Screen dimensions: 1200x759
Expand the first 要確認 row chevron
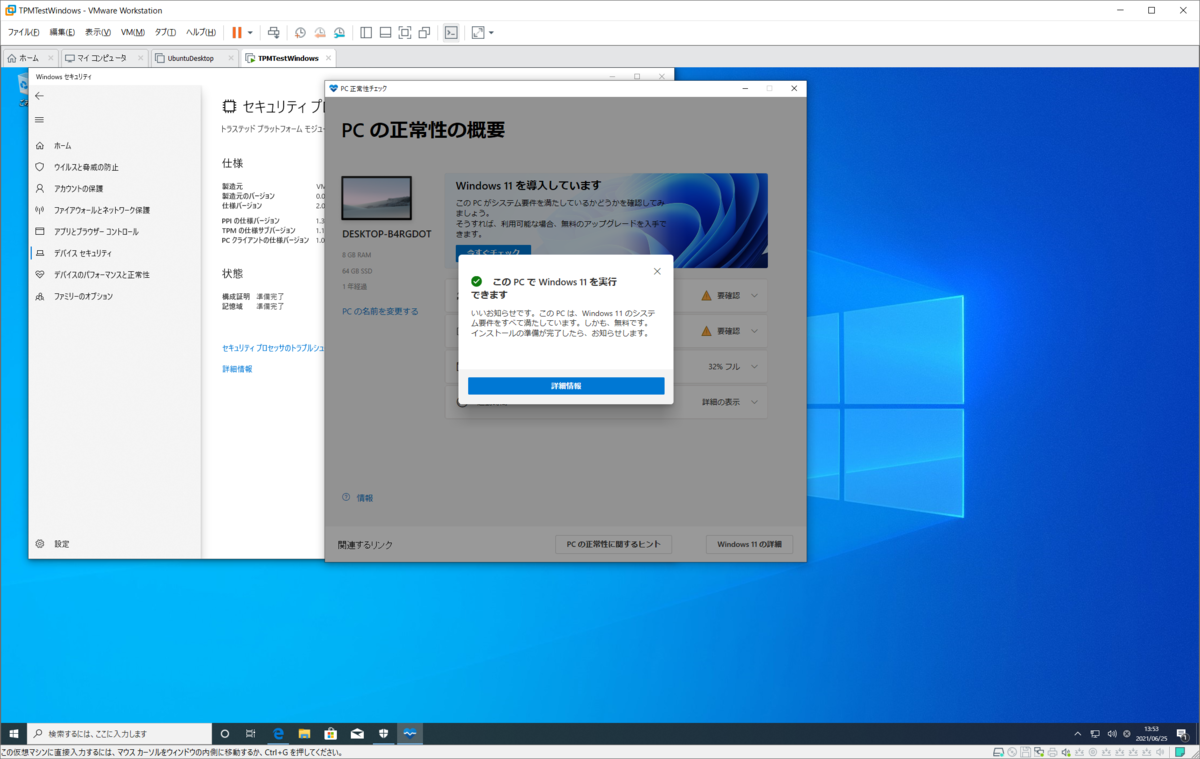pos(755,295)
